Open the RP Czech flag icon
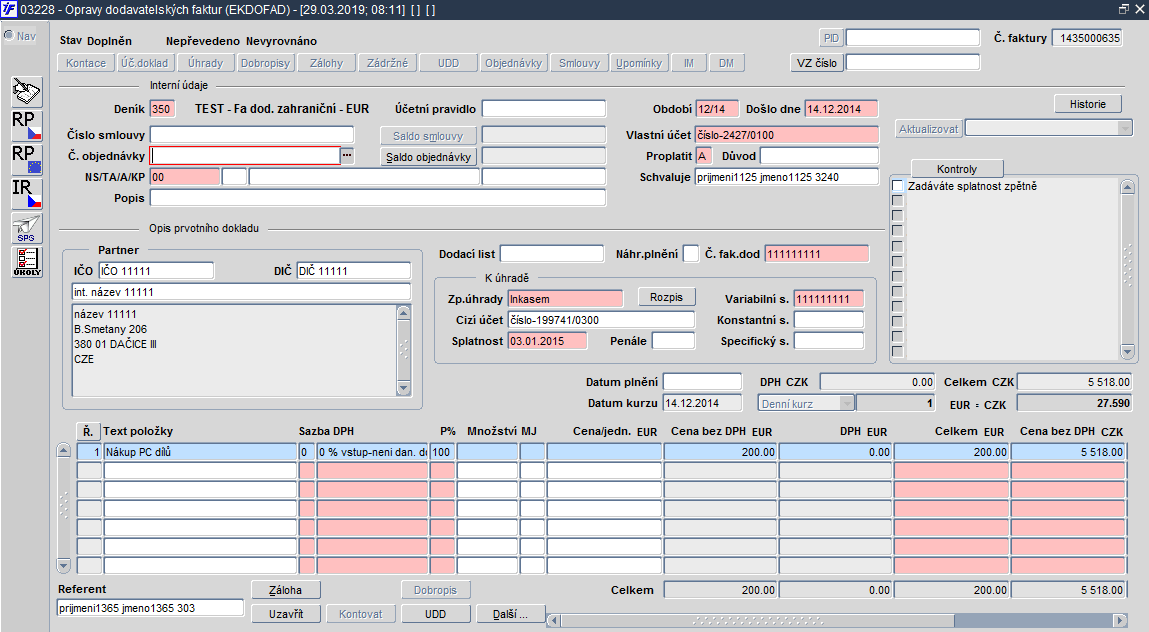1149x632 pixels. (27, 125)
